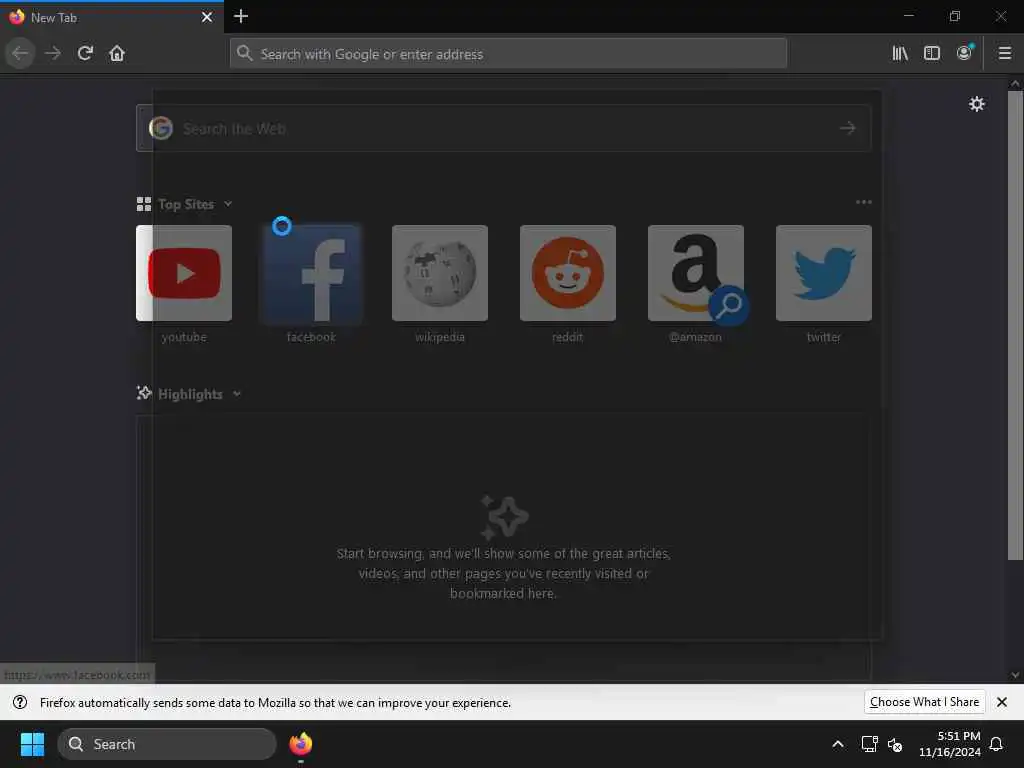Open the Library toolbar icon

pyautogui.click(x=900, y=53)
